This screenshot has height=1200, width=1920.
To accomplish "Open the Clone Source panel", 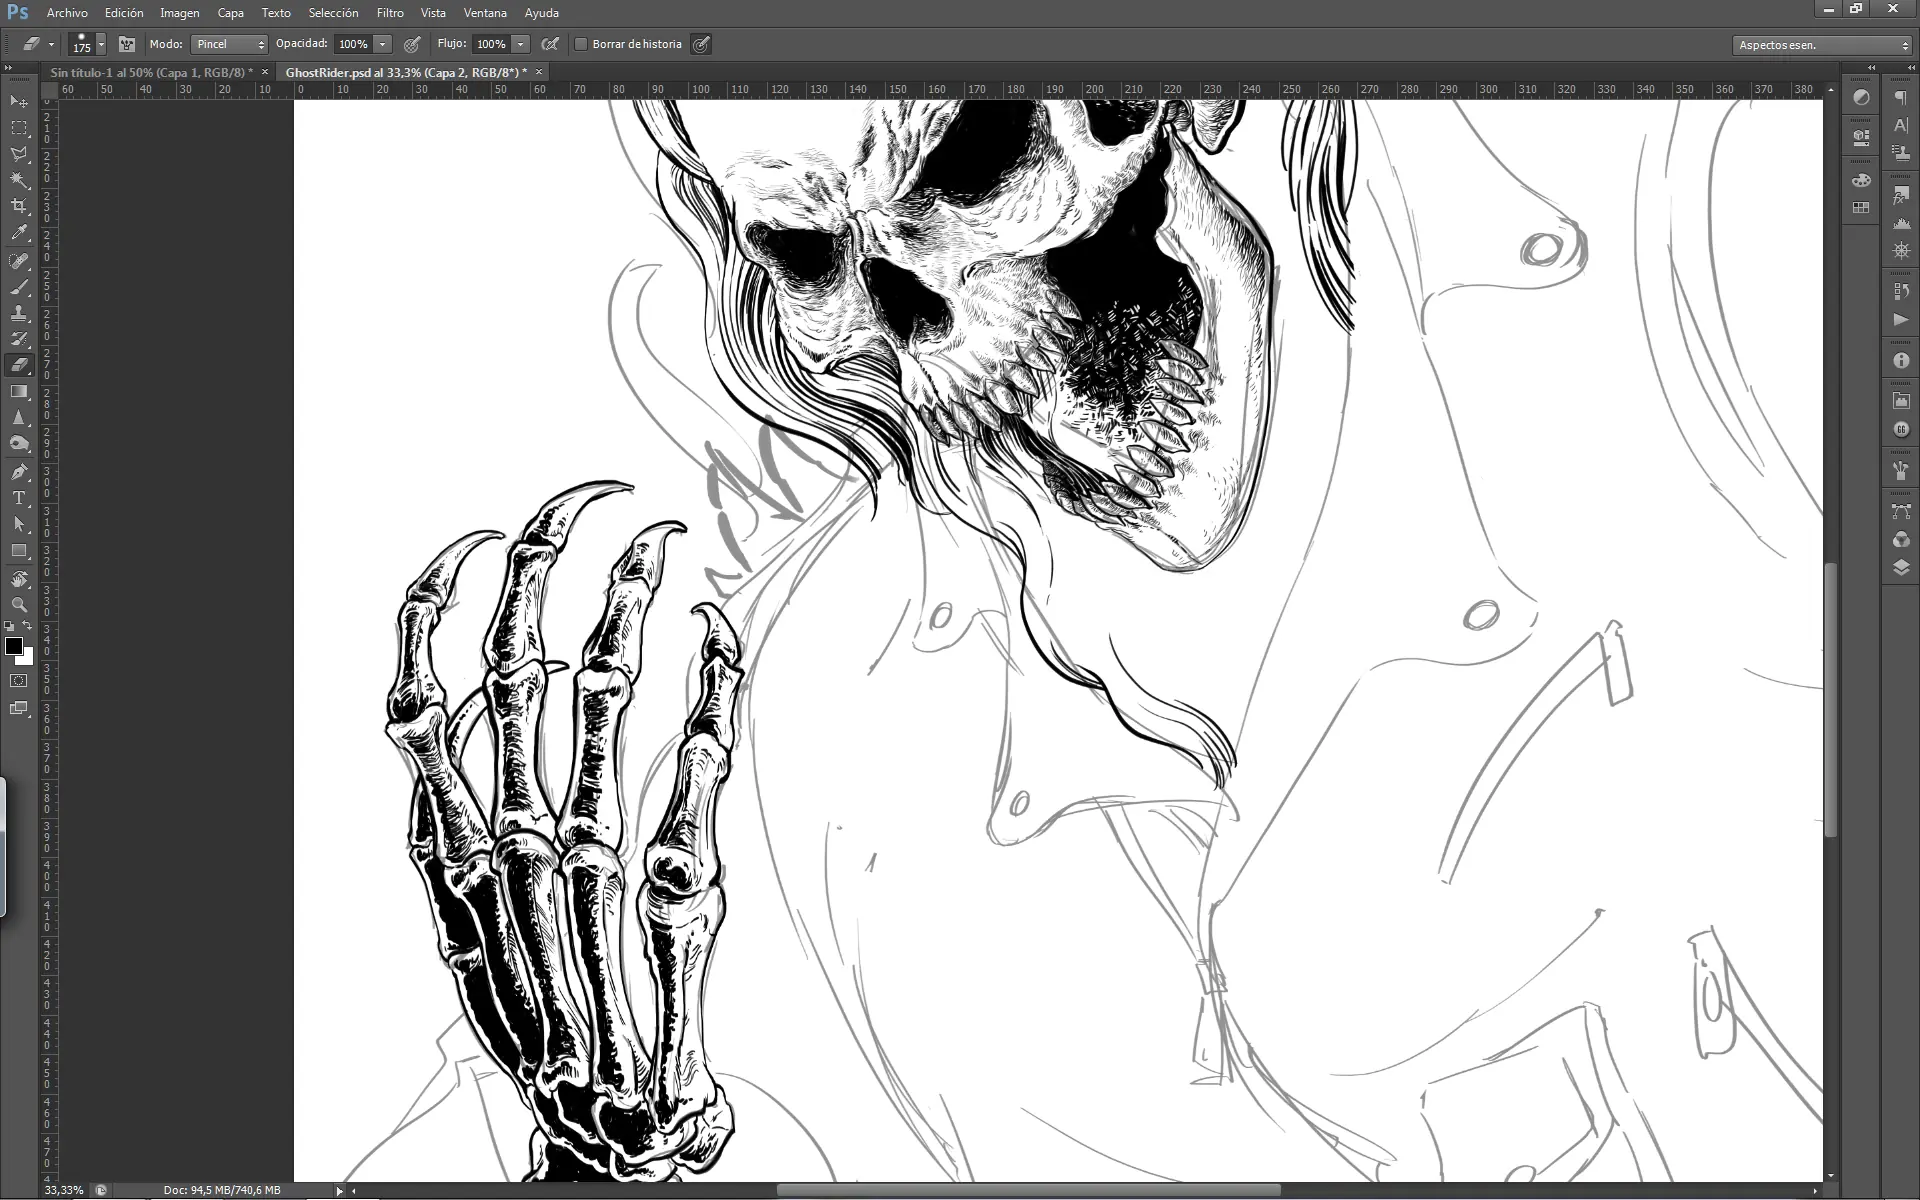I will tap(1901, 153).
